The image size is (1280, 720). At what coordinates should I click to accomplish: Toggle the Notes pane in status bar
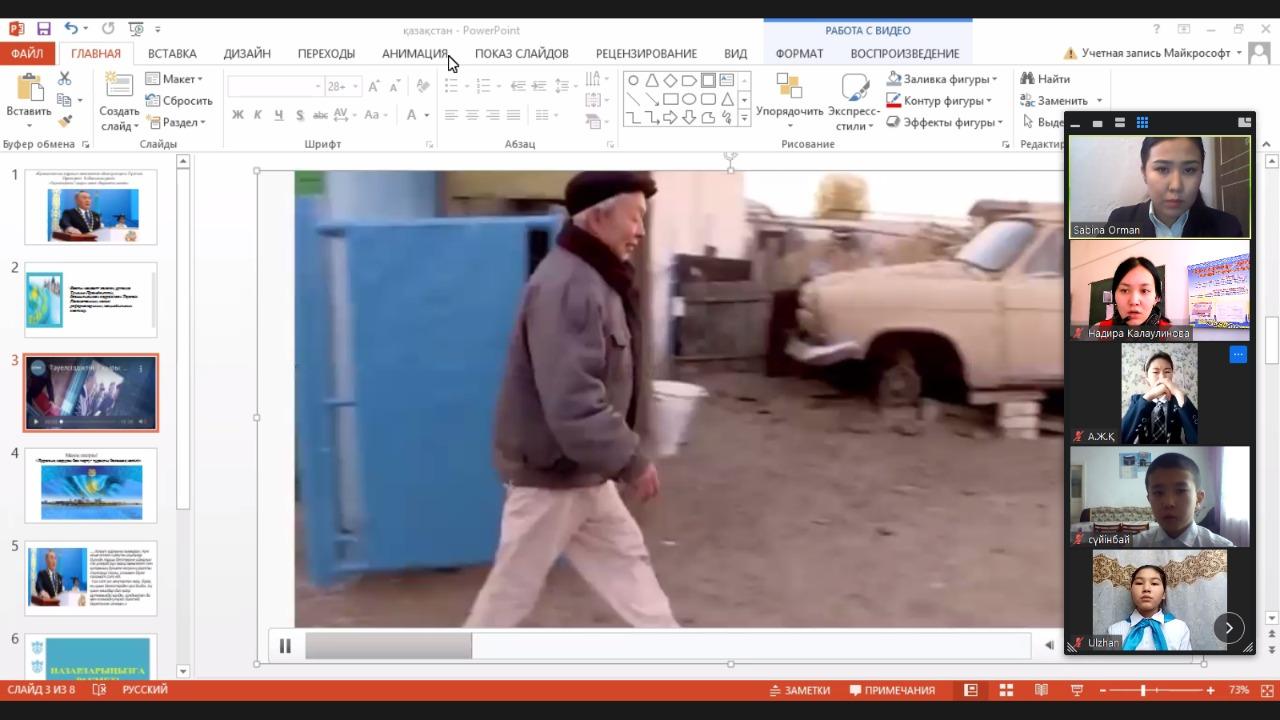coord(799,690)
